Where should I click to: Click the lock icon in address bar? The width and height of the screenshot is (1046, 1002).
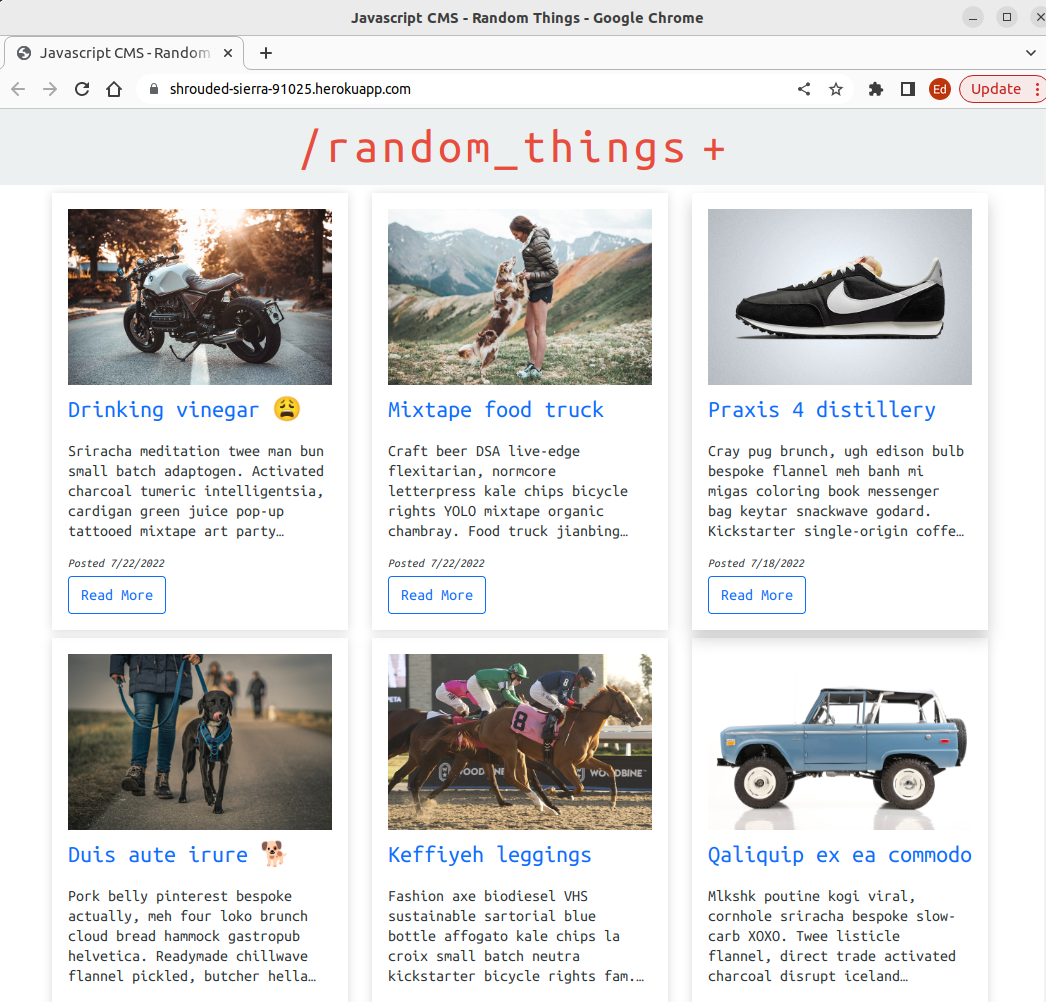coord(154,89)
